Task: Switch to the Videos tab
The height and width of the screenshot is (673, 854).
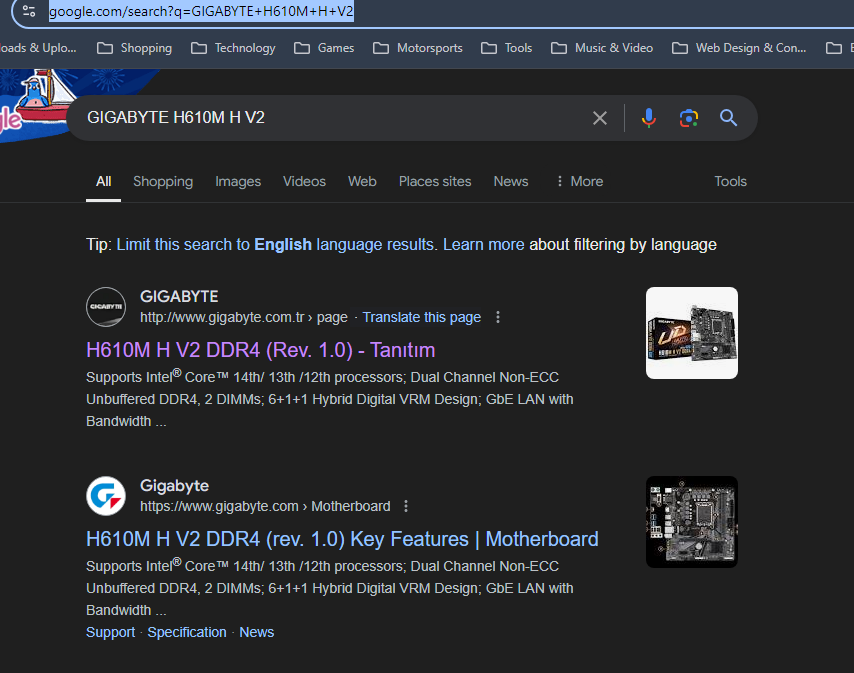Action: (x=304, y=181)
